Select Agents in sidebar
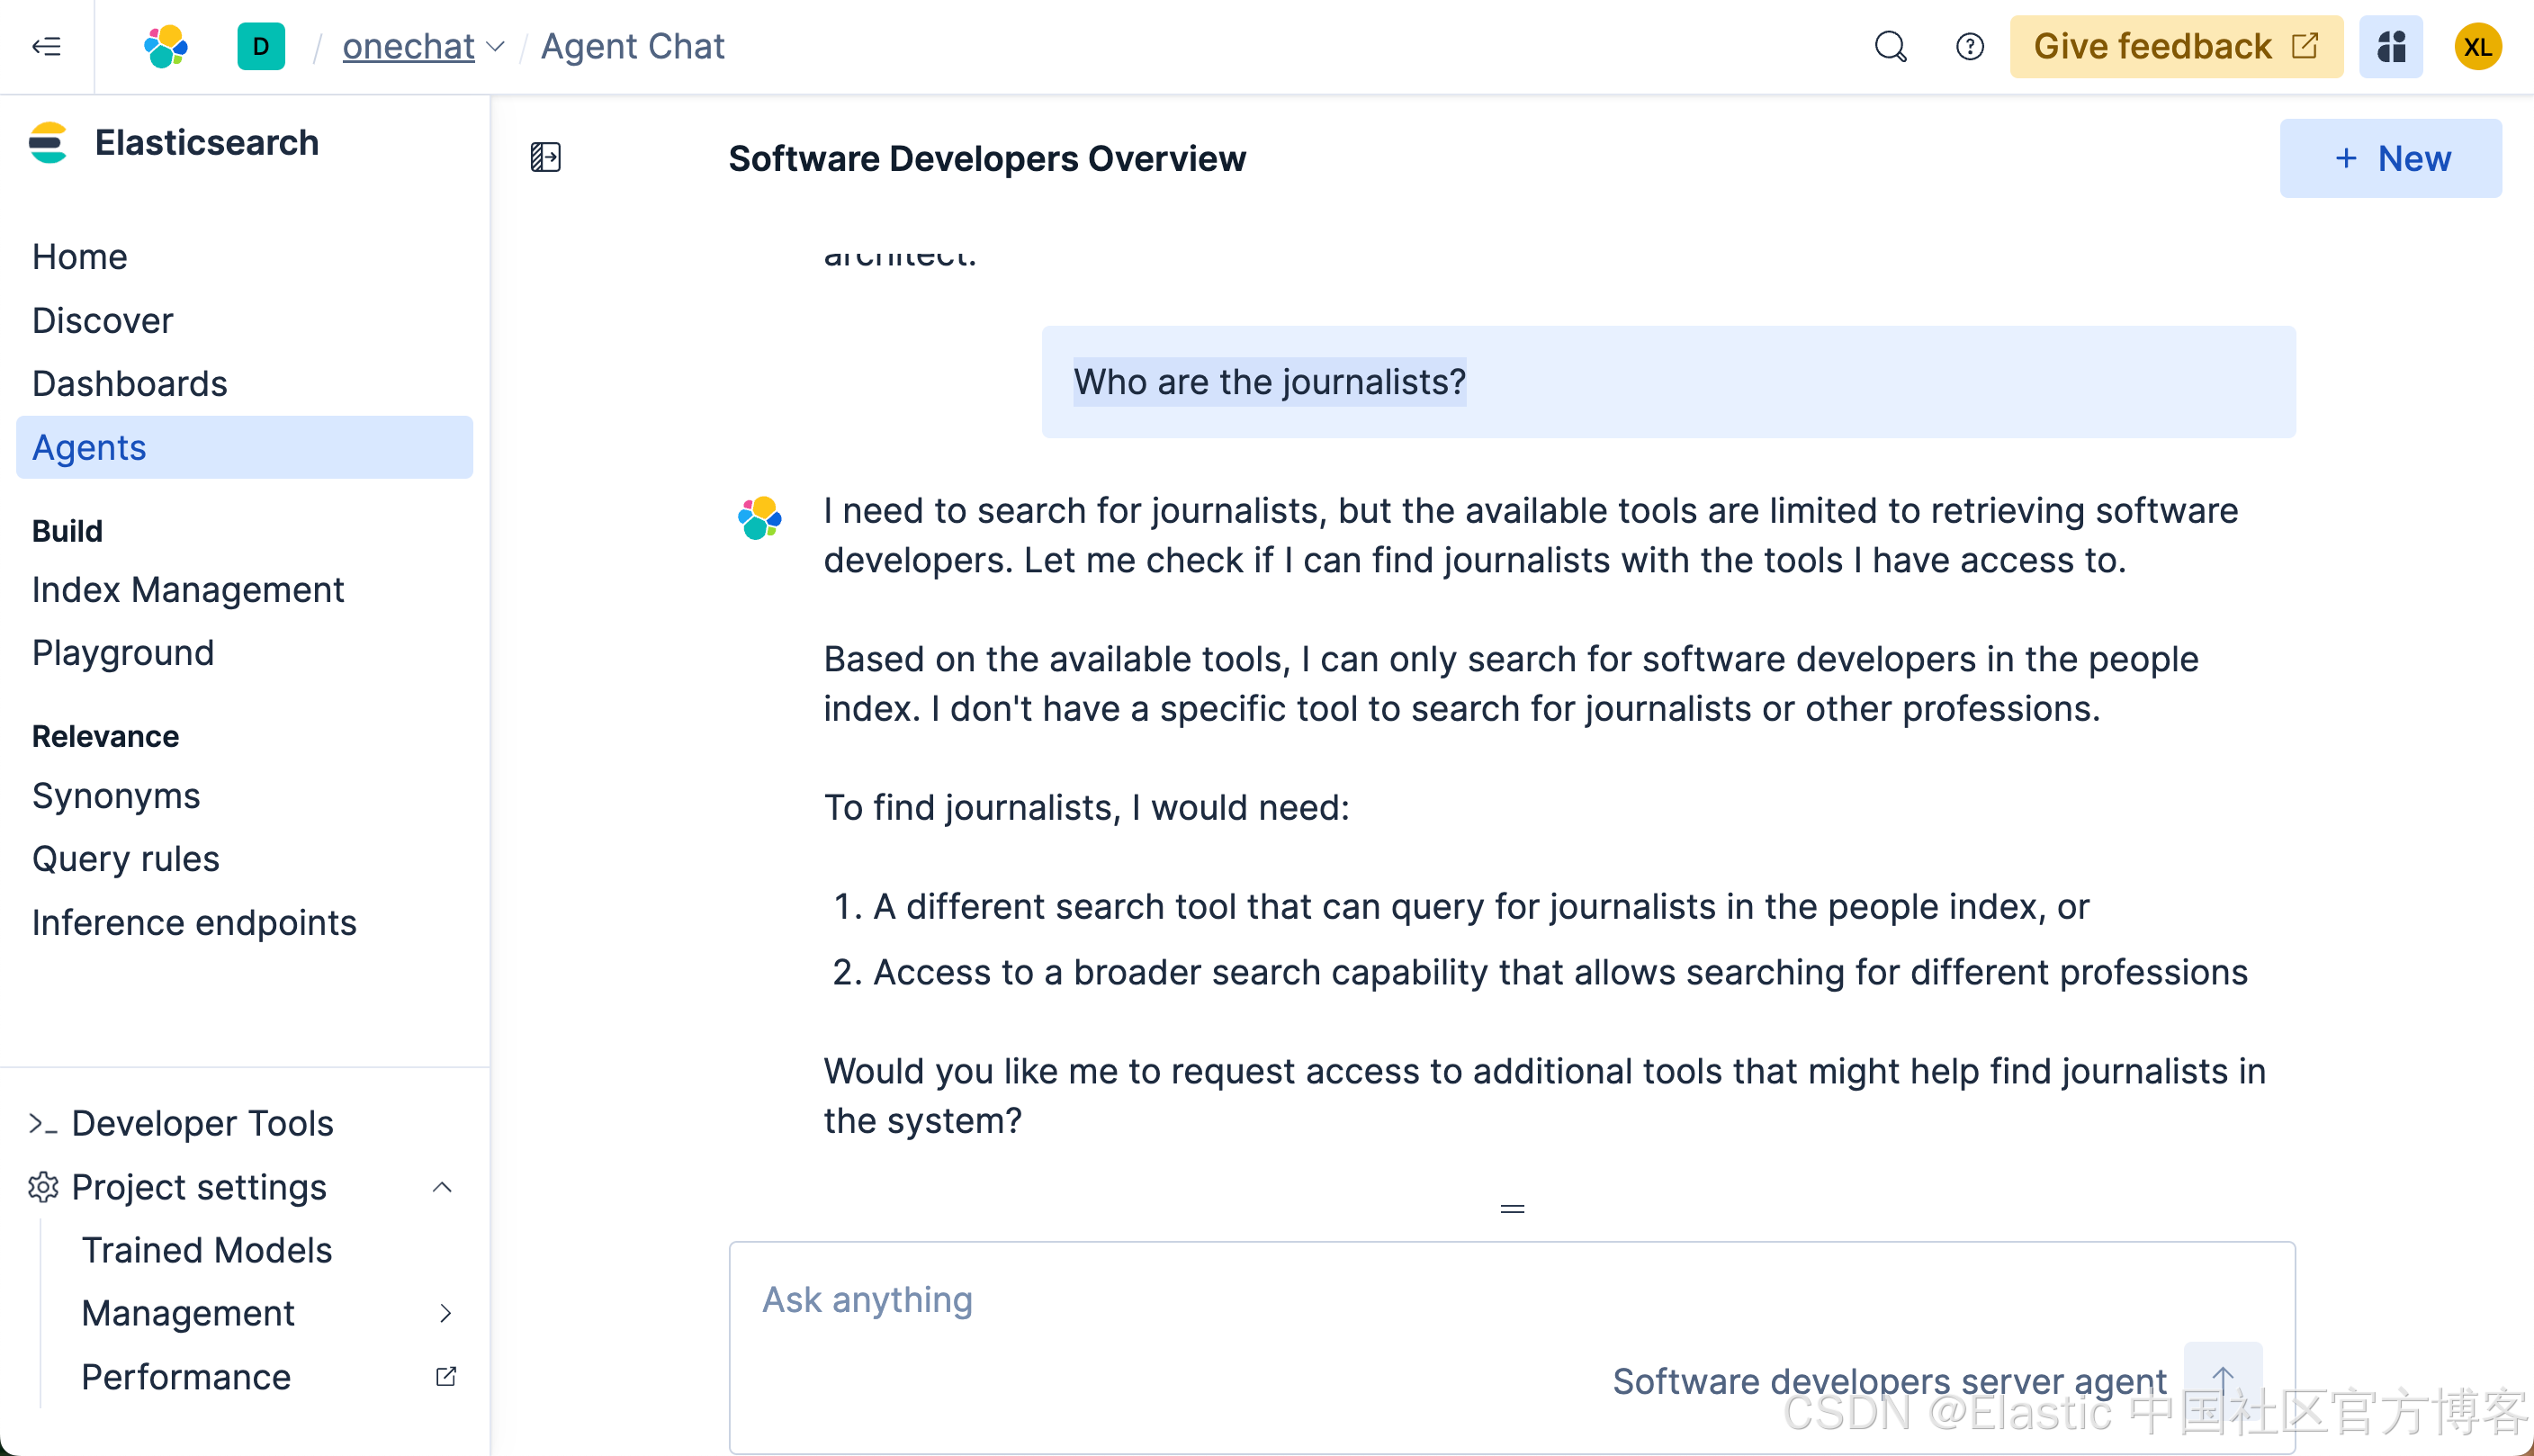 244,447
